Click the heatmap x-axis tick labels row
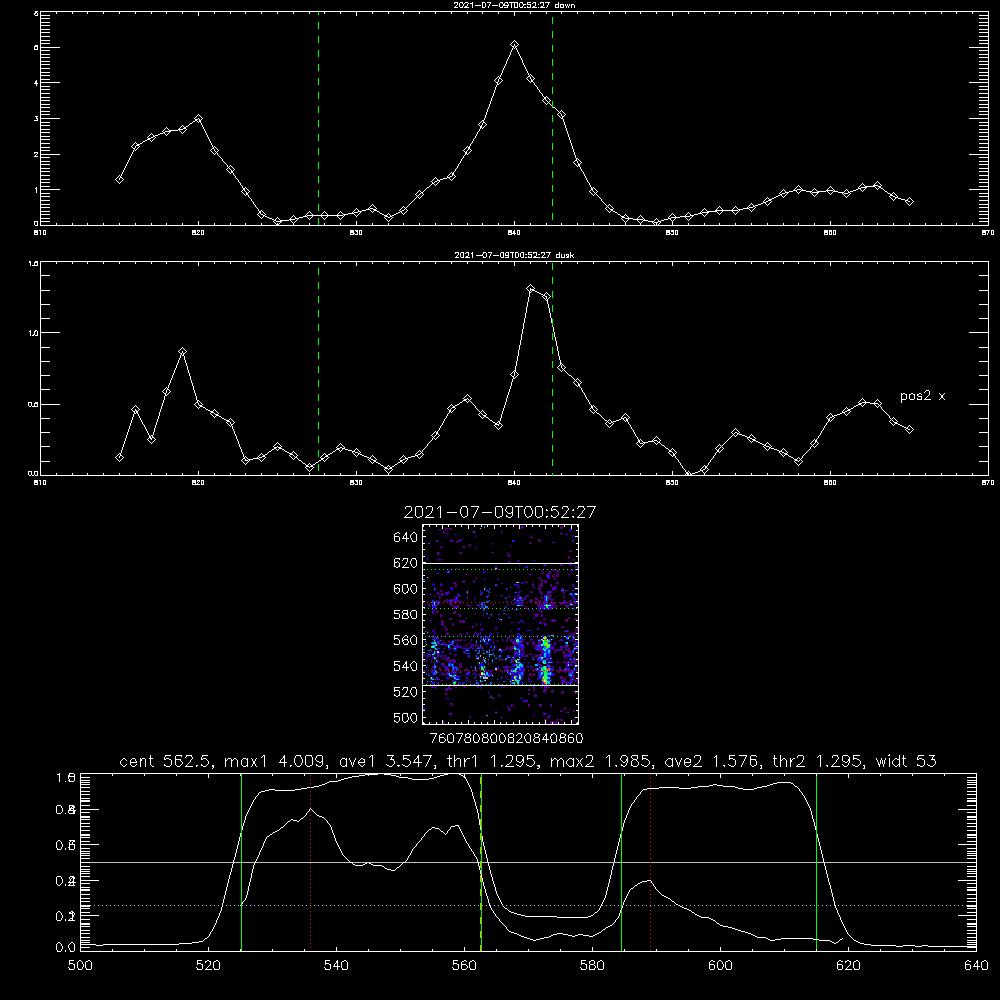The width and height of the screenshot is (1000, 1000). [x=506, y=739]
